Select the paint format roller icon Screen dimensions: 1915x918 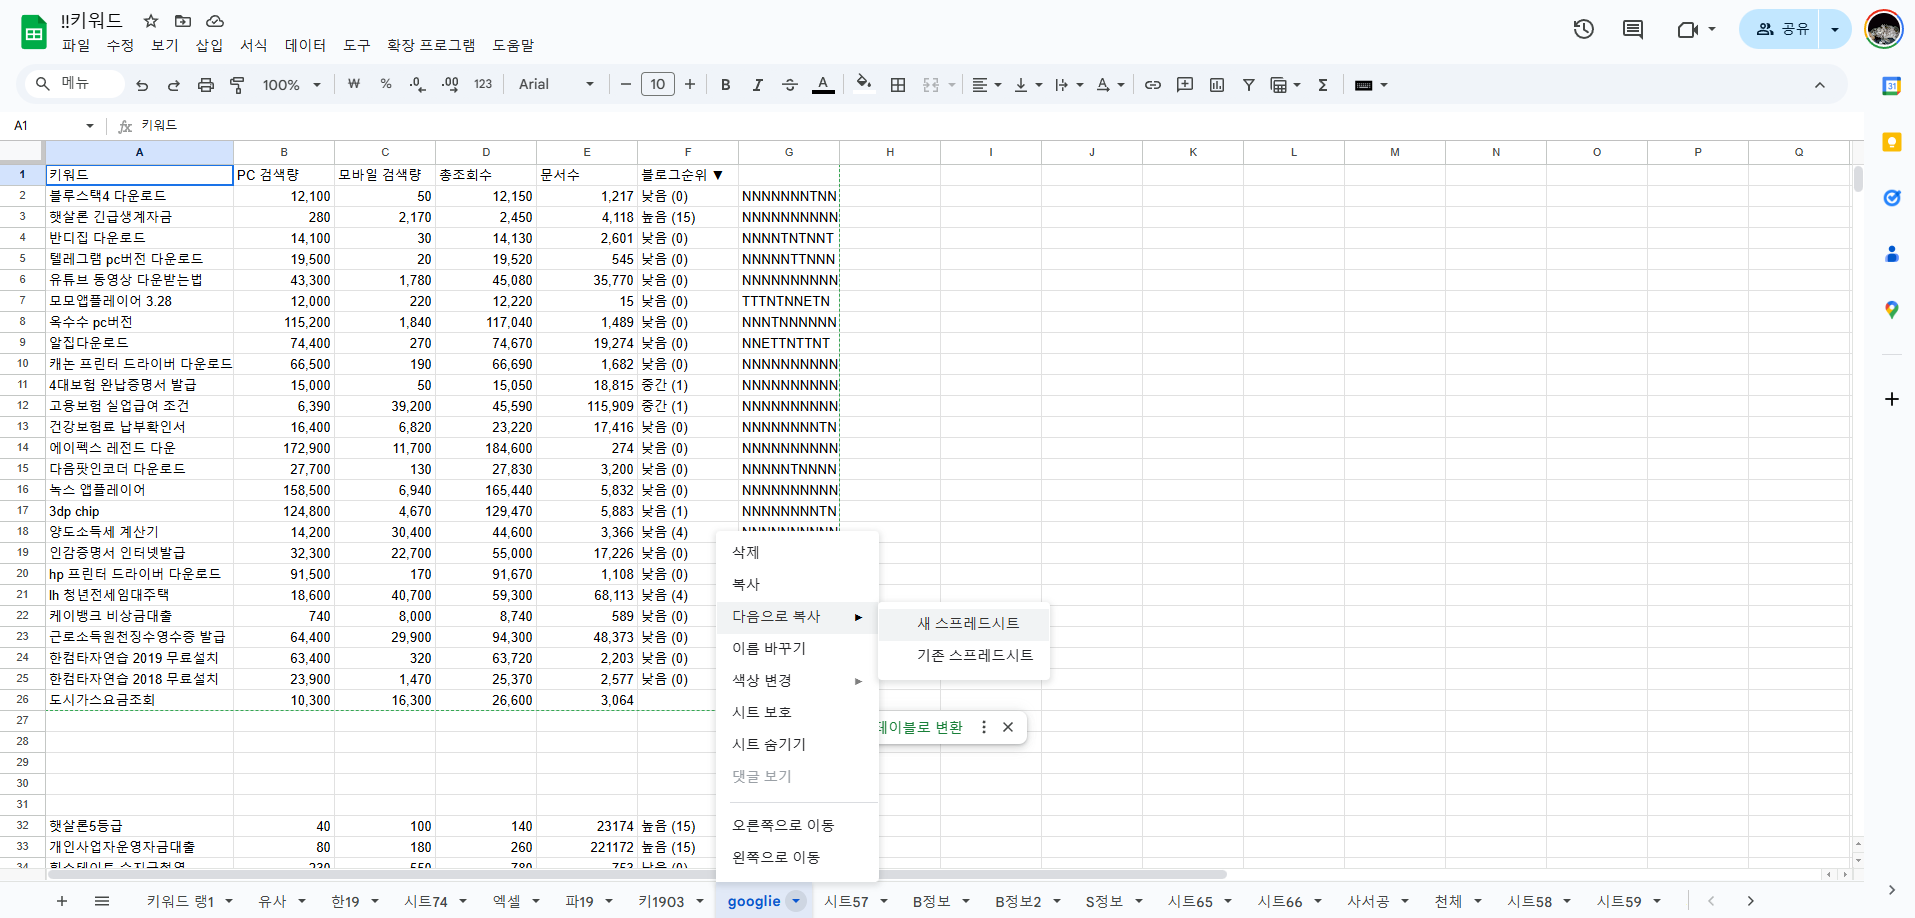237,85
